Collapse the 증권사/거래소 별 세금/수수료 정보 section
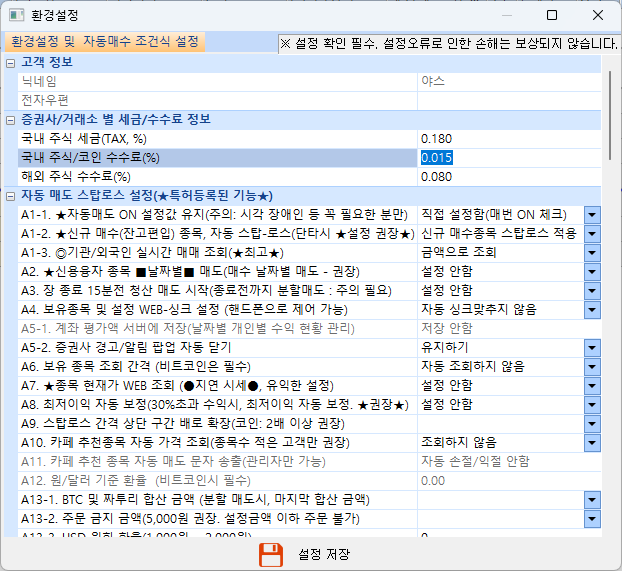The width and height of the screenshot is (622, 571). click(10, 120)
